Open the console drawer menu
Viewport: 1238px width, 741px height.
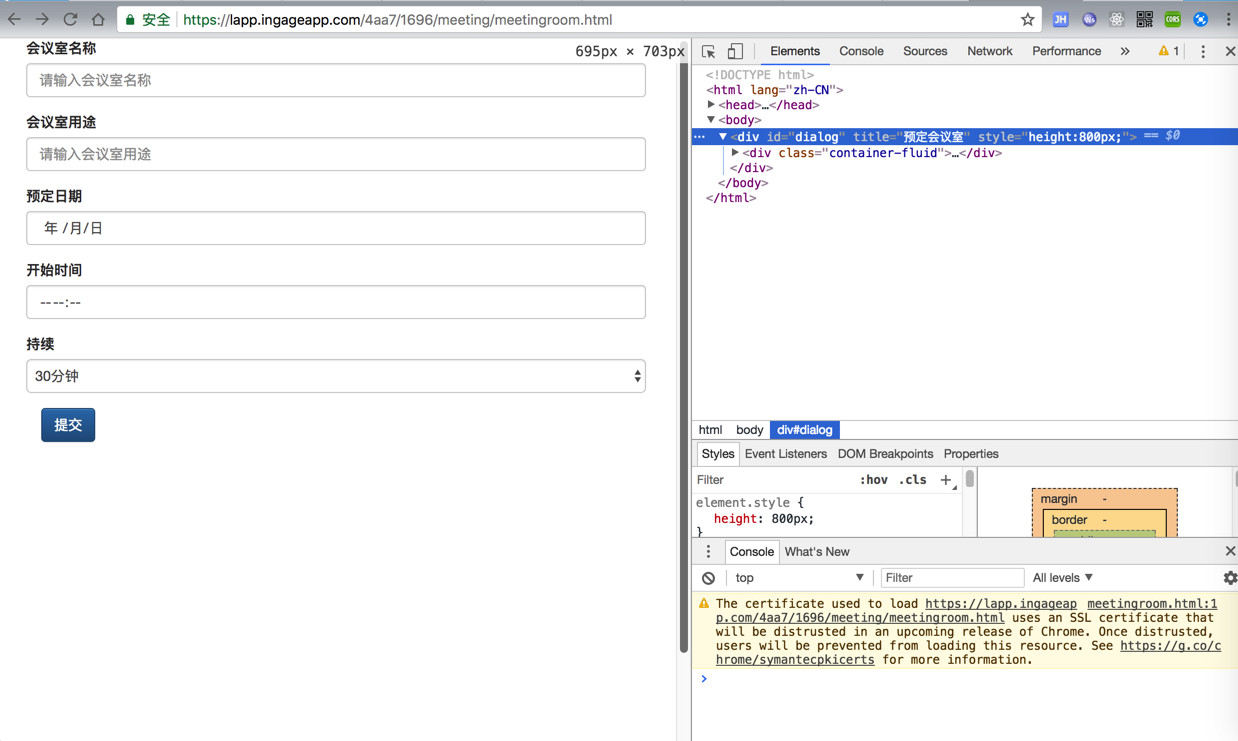click(708, 552)
